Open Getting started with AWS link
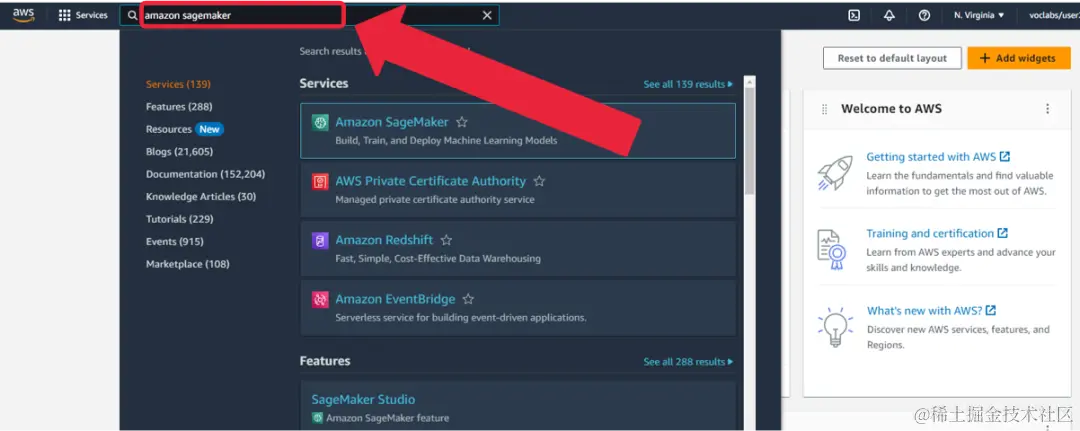This screenshot has width=1080, height=431. pos(938,157)
